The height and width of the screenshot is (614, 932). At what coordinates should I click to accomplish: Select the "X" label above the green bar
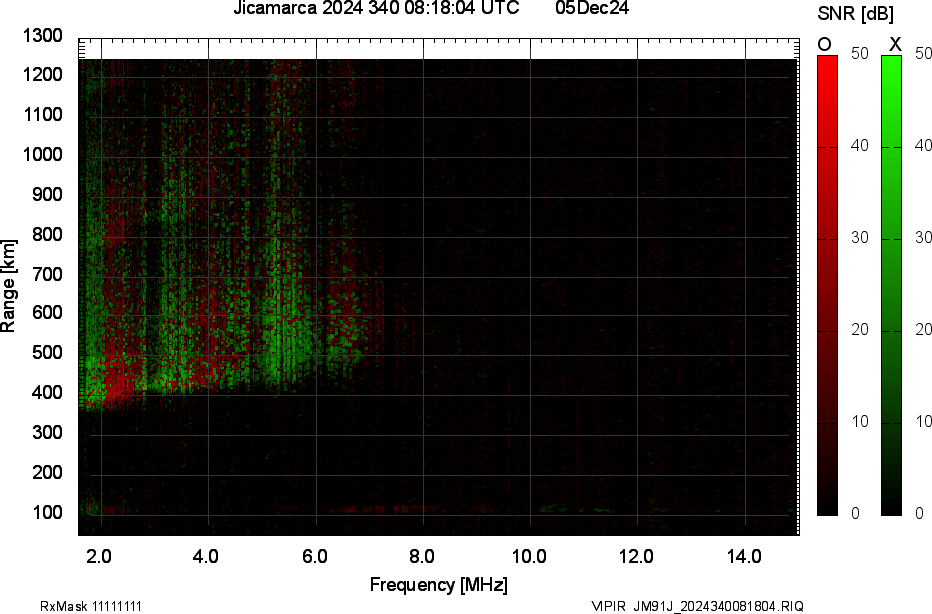click(895, 44)
